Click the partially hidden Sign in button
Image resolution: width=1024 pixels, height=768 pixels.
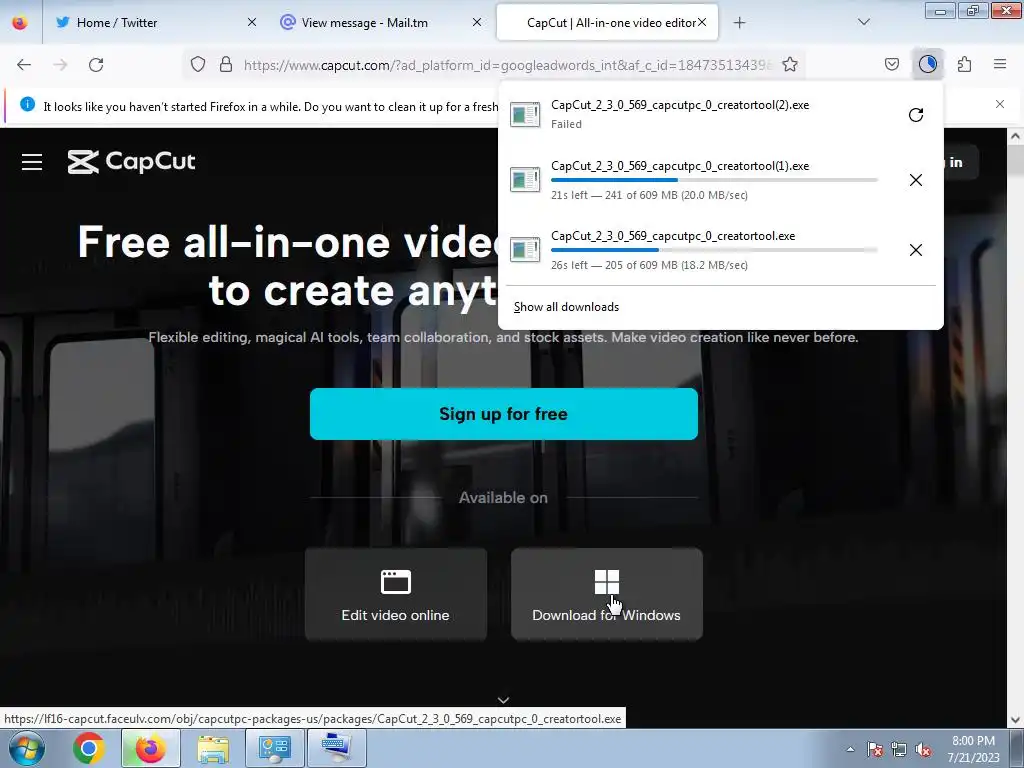coord(960,162)
